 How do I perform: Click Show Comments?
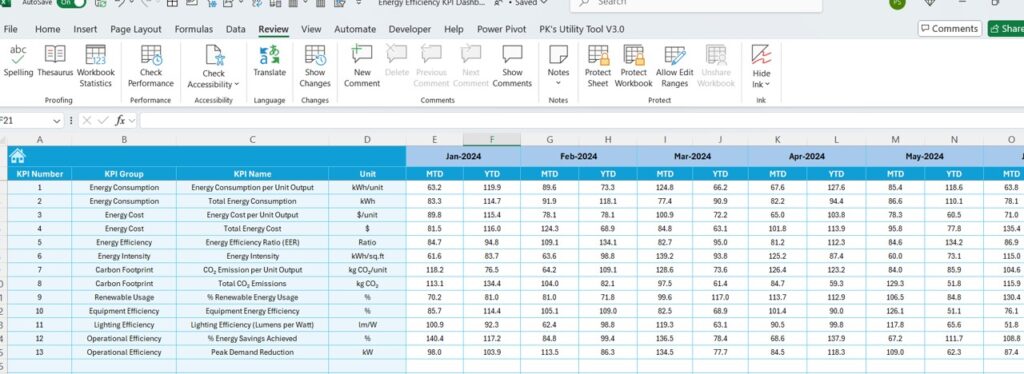(512, 66)
